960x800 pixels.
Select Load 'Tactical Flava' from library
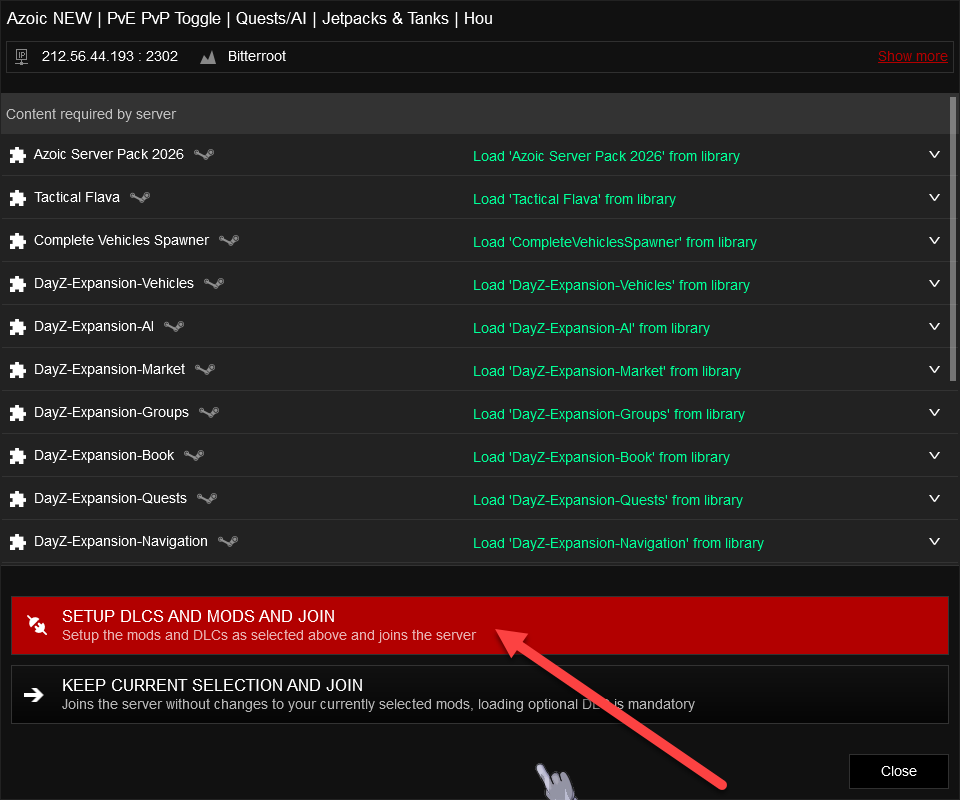pyautogui.click(x=574, y=199)
